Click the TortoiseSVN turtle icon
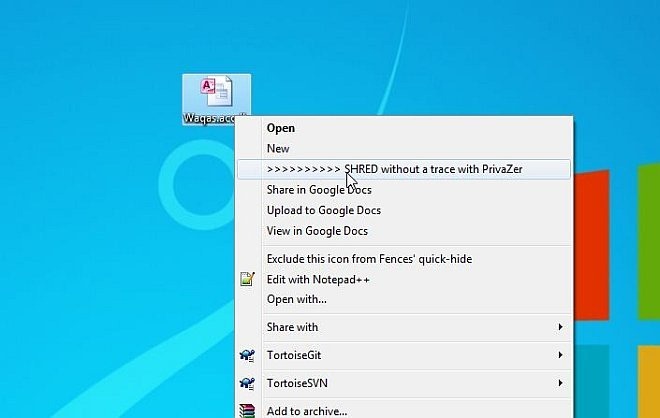Screen dimensions: 660x418 (x=248, y=383)
